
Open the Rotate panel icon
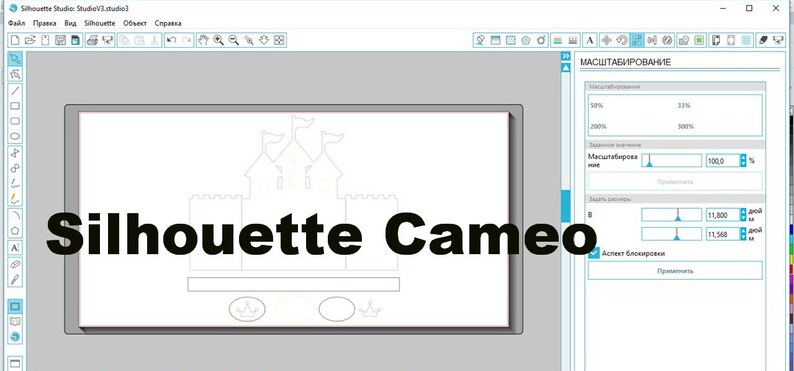coord(622,40)
